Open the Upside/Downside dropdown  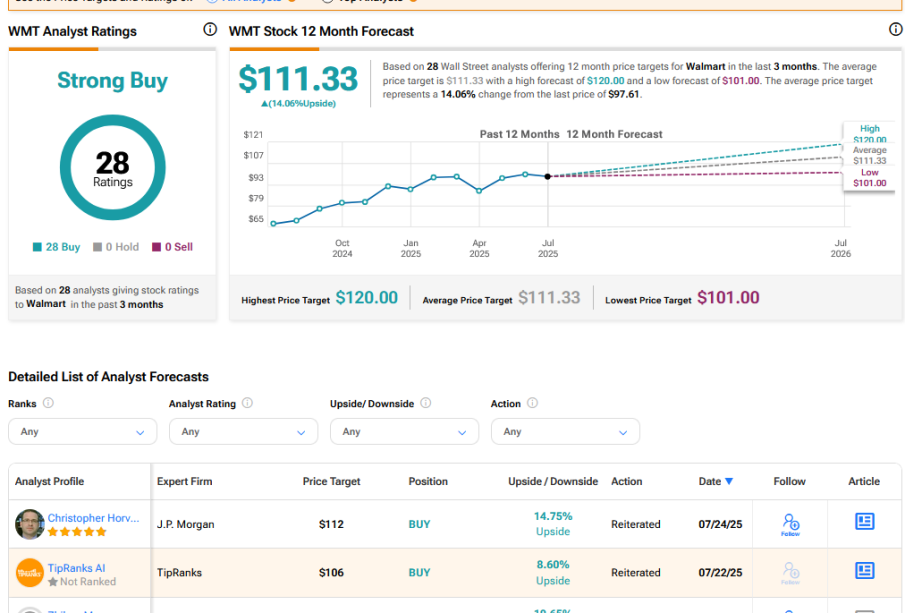tap(404, 432)
